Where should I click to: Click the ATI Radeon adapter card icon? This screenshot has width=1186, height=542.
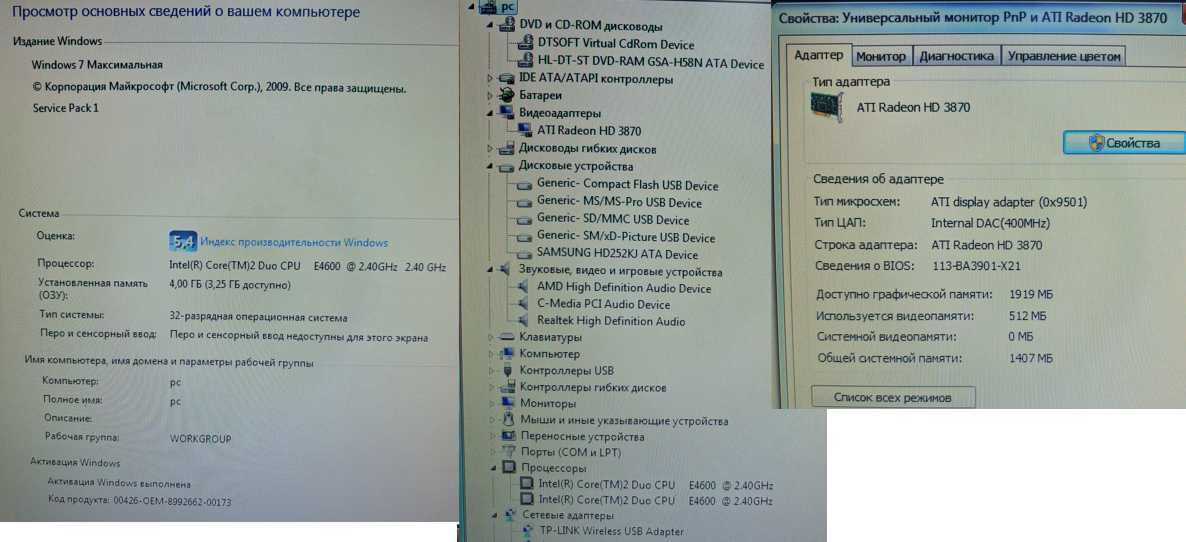(x=827, y=107)
